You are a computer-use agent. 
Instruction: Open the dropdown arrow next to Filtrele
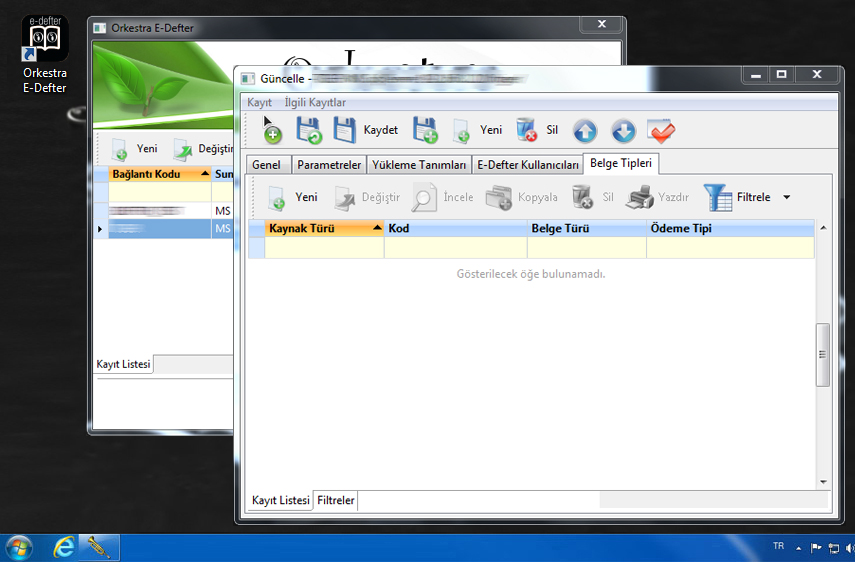786,197
